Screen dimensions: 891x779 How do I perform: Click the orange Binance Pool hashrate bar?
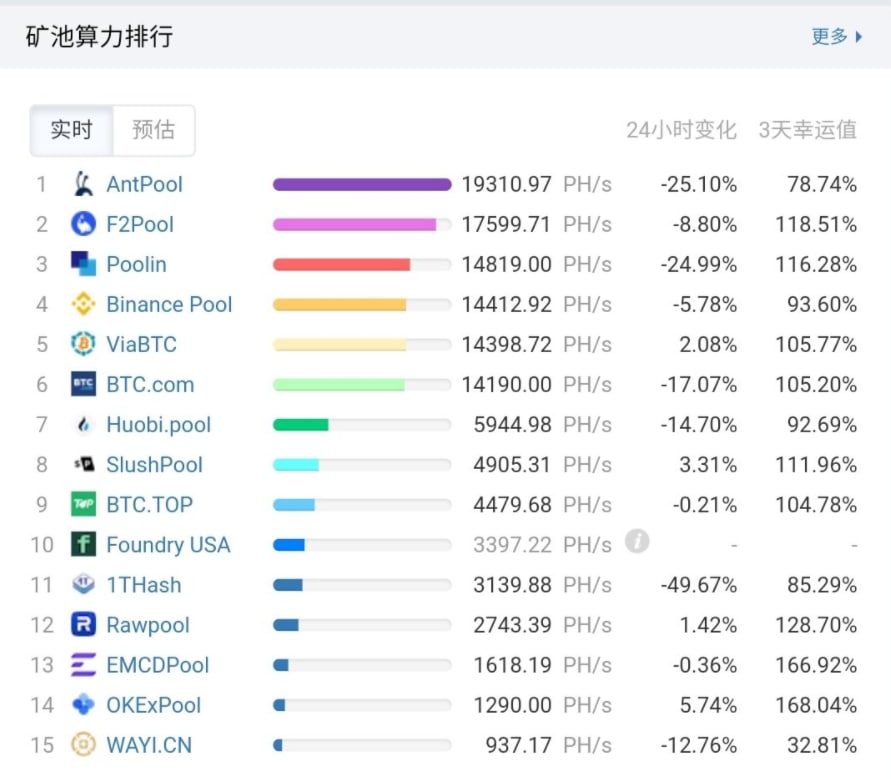(x=339, y=305)
